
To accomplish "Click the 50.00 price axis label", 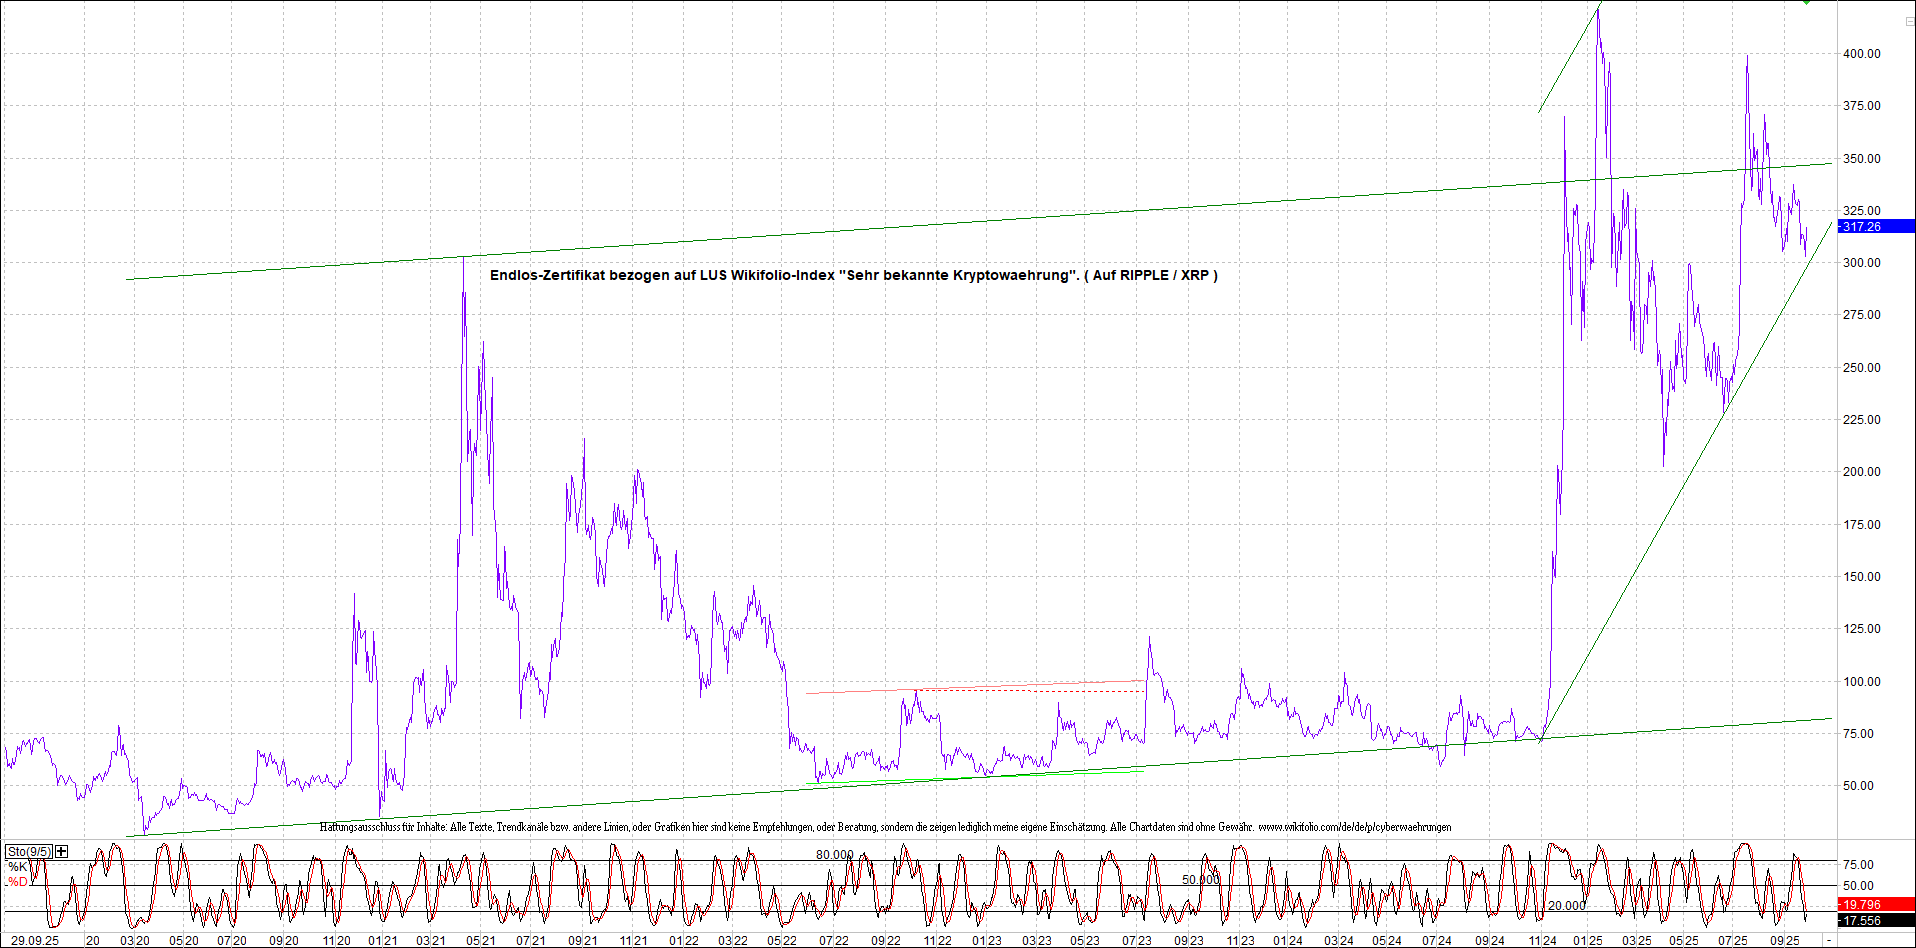I will click(1861, 786).
